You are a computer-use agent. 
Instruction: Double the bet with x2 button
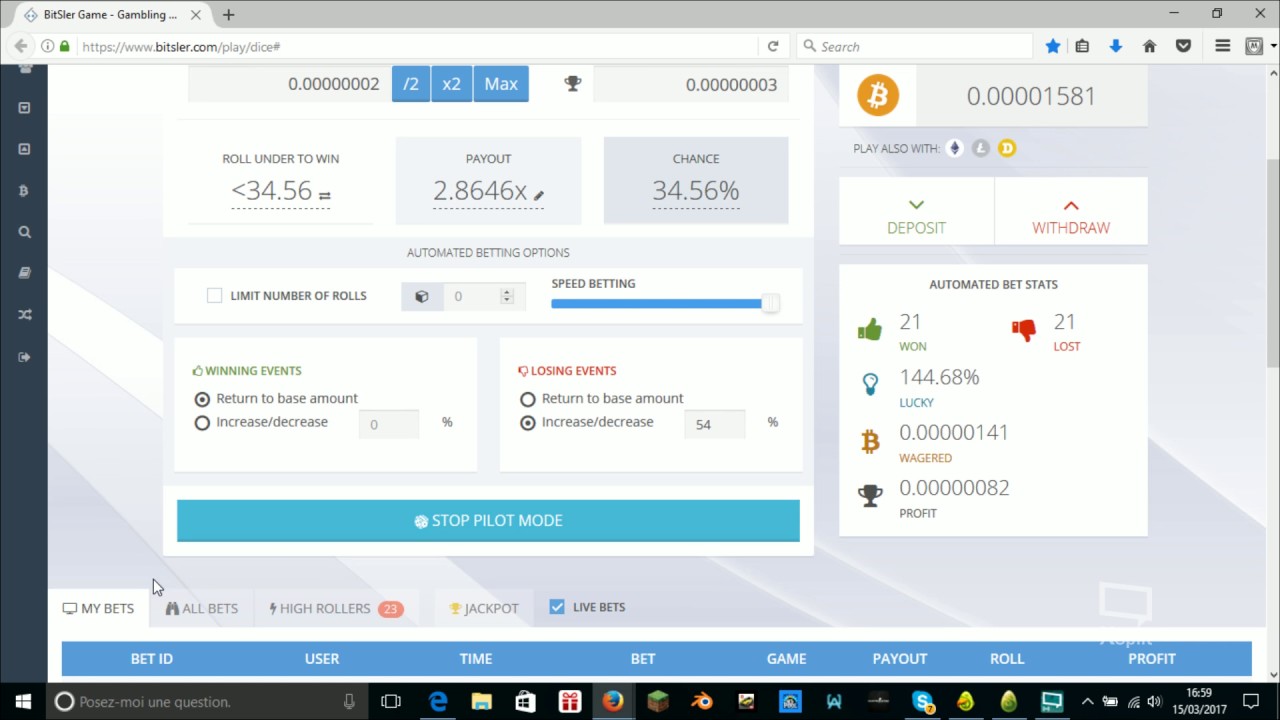click(x=452, y=84)
